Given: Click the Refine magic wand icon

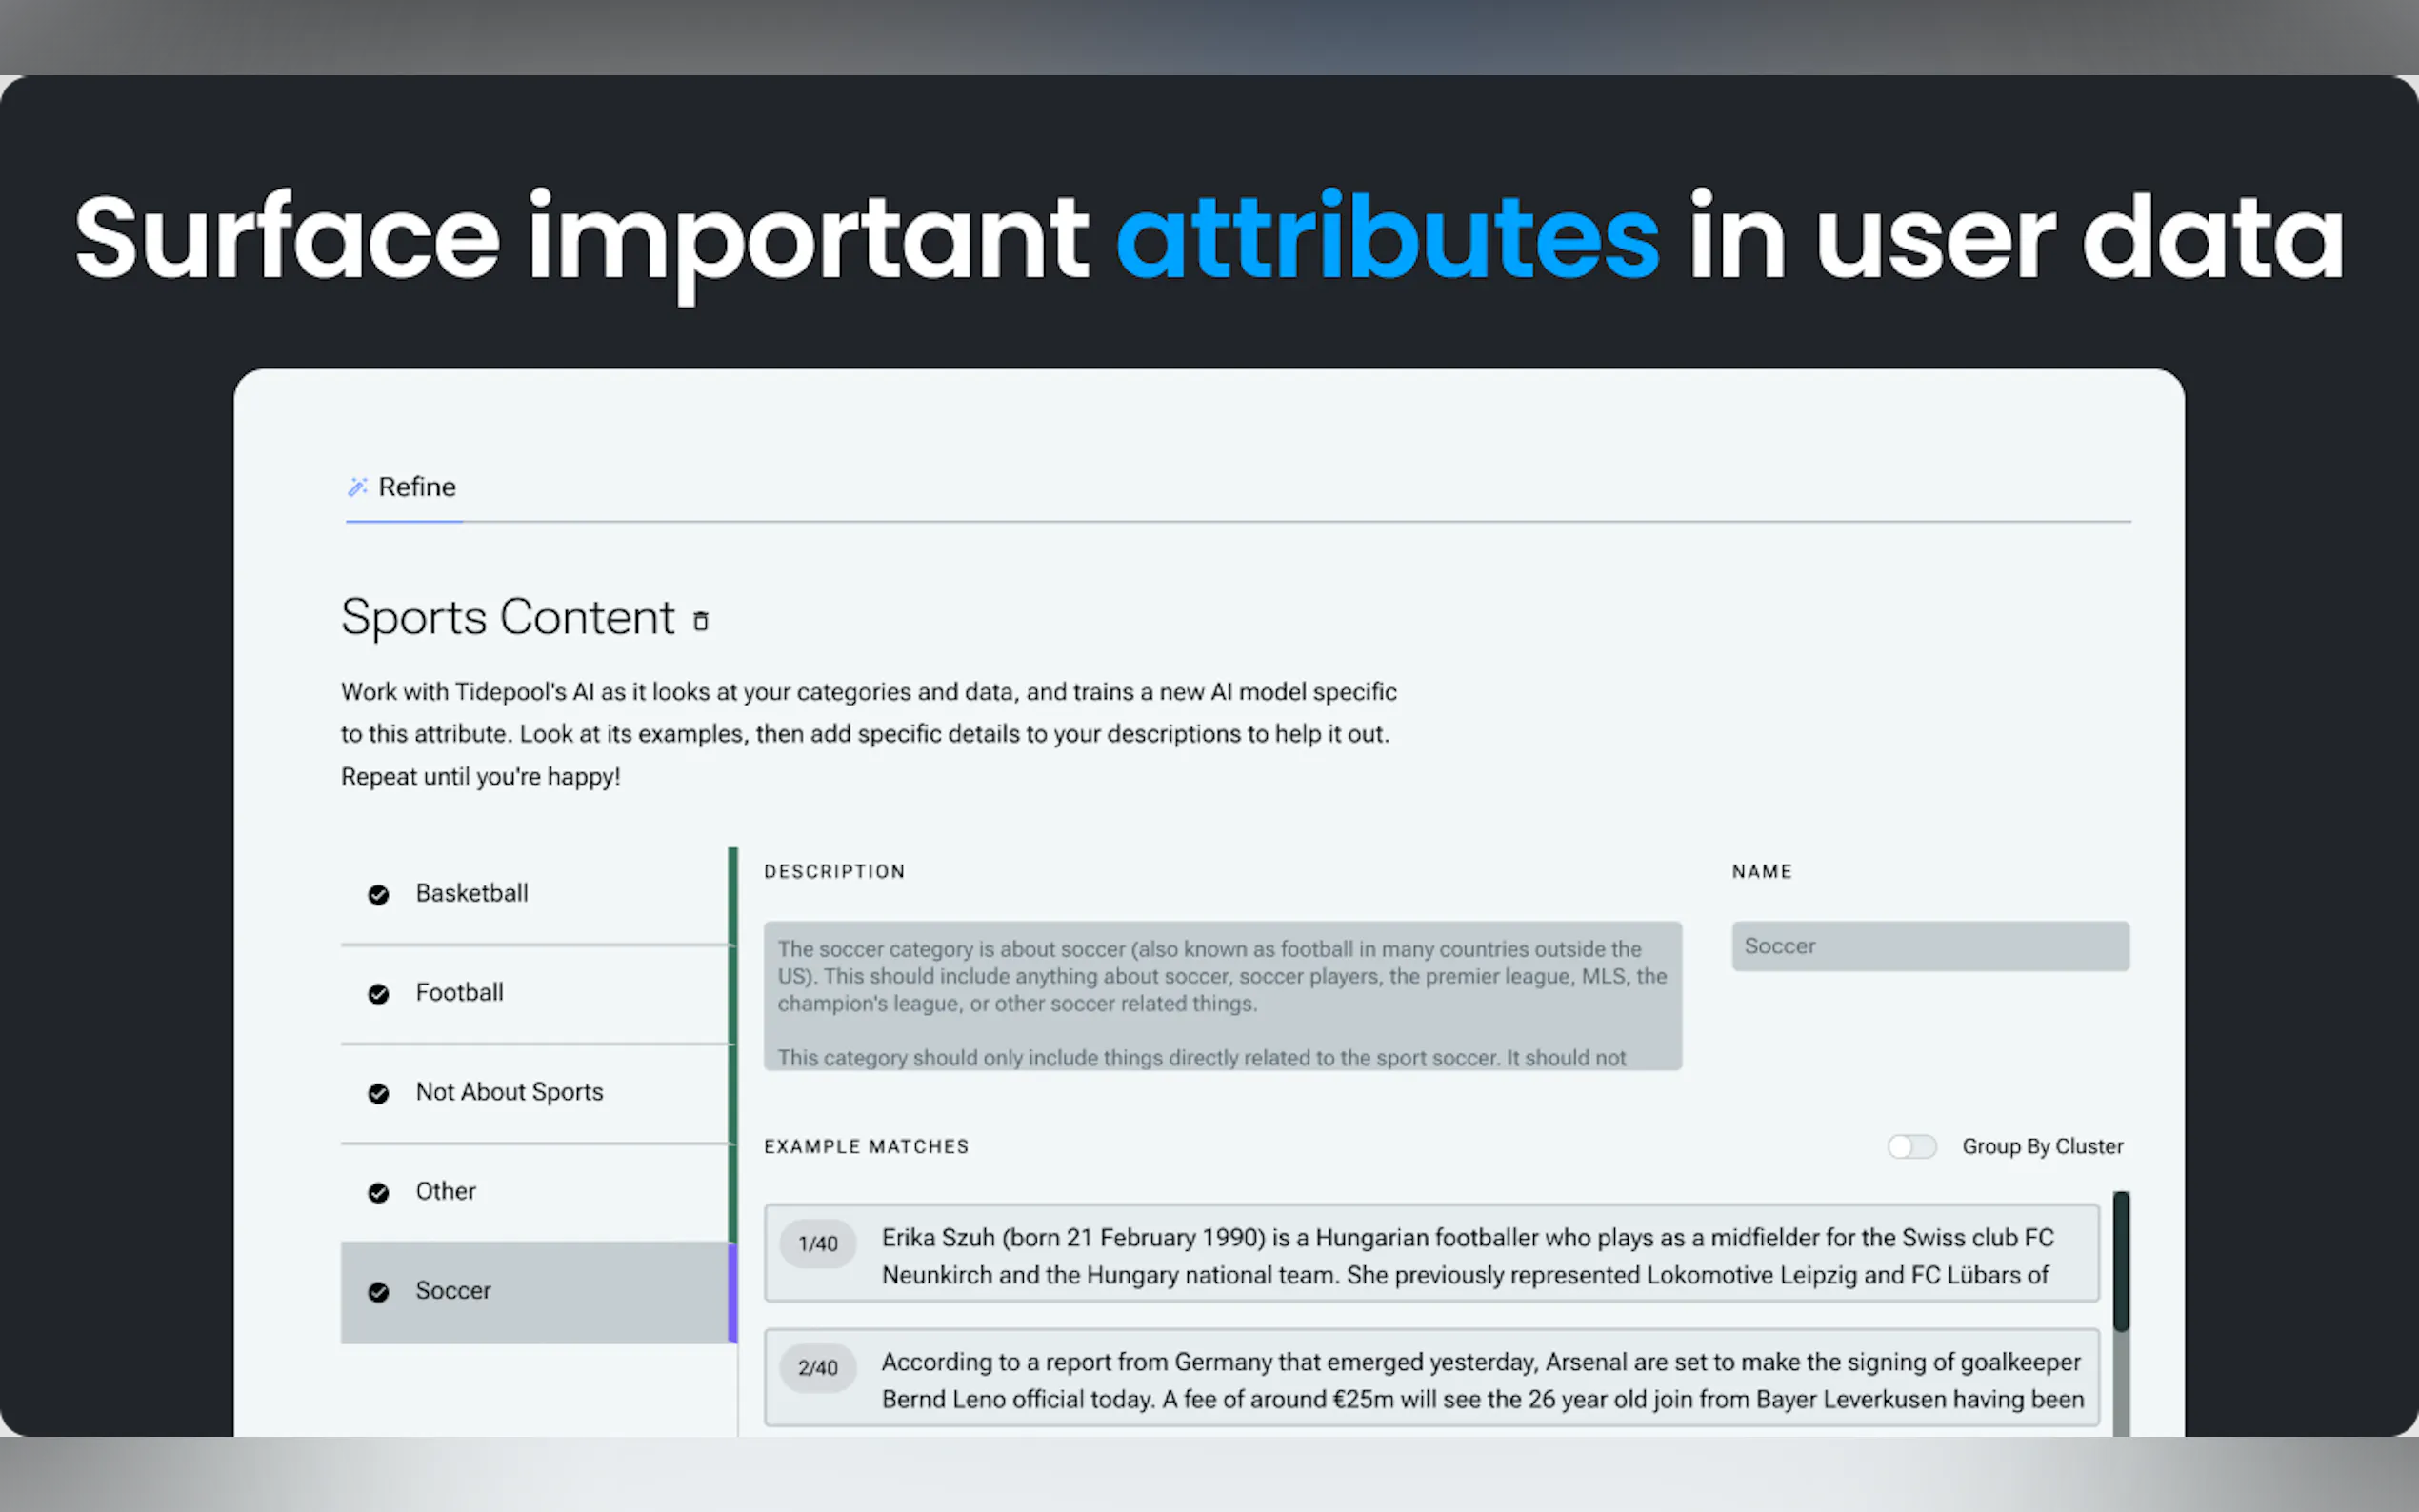Looking at the screenshot, I should 357,487.
